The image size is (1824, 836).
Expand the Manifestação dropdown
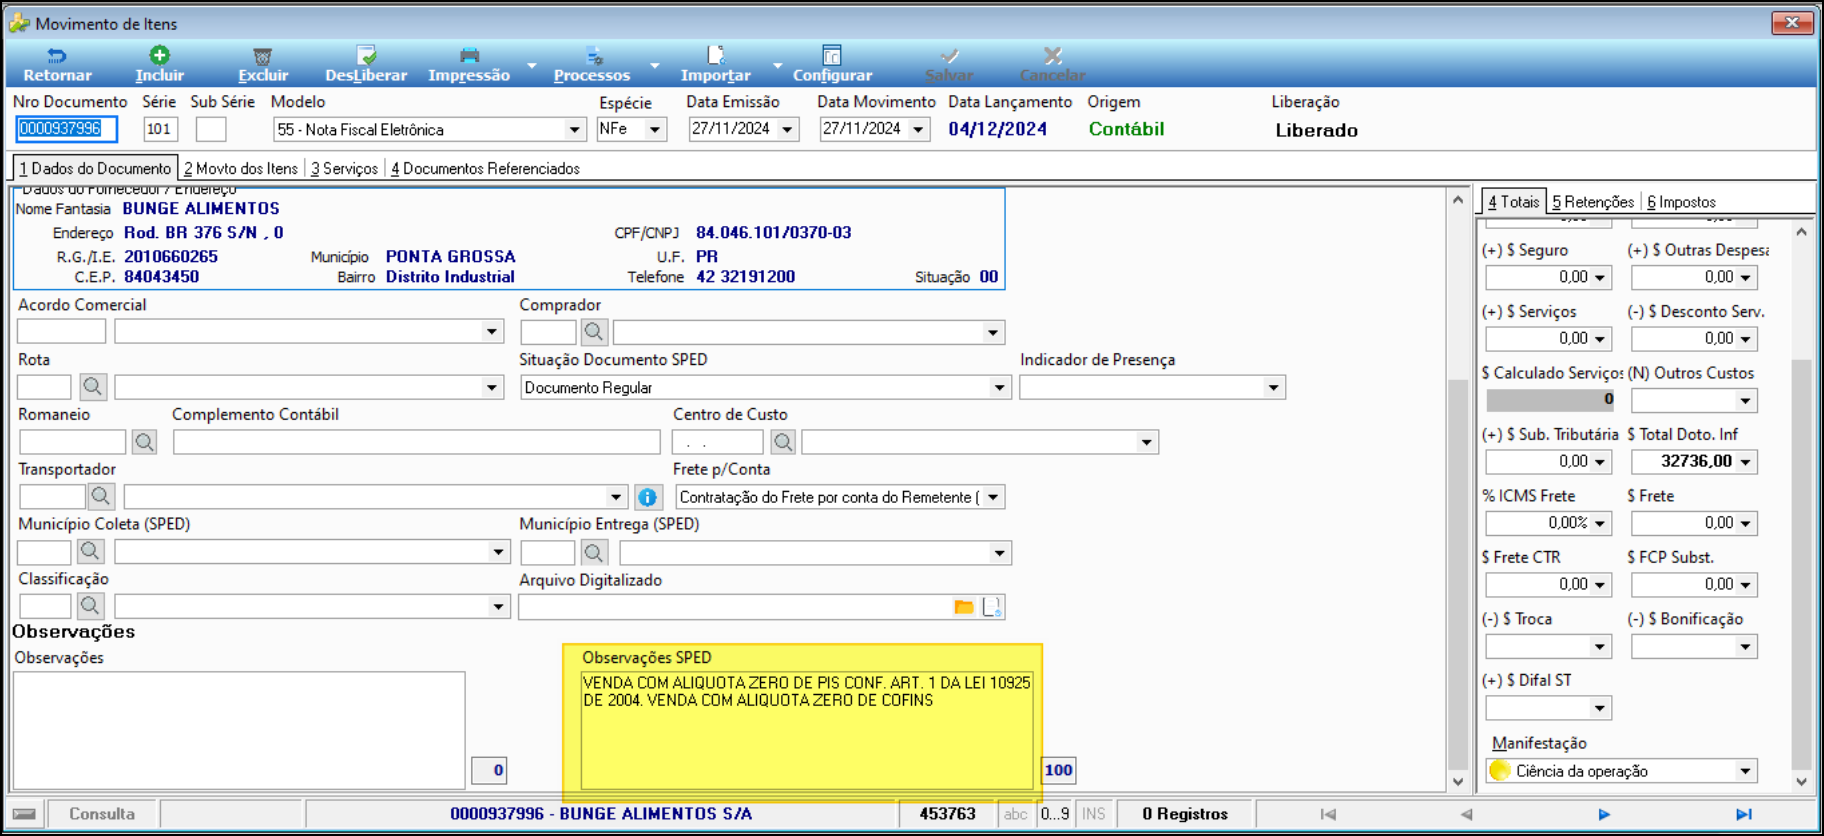[x=1745, y=771]
